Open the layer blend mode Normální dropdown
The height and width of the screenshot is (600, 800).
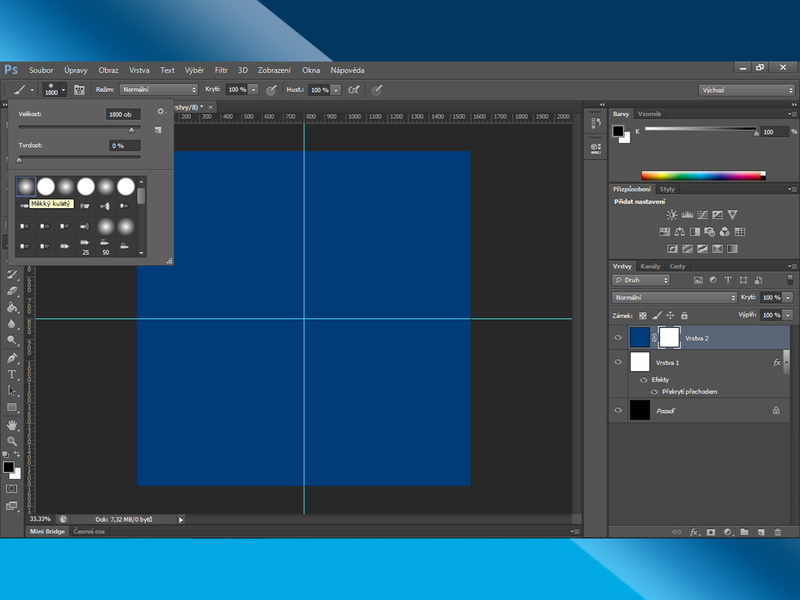[x=674, y=297]
